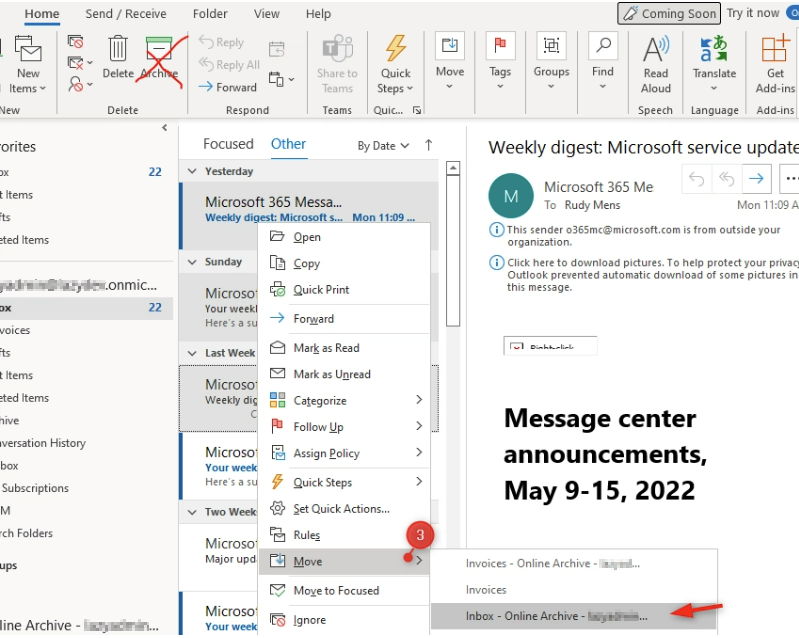Click the New Items icon
The height and width of the screenshot is (638, 799).
pos(28,49)
